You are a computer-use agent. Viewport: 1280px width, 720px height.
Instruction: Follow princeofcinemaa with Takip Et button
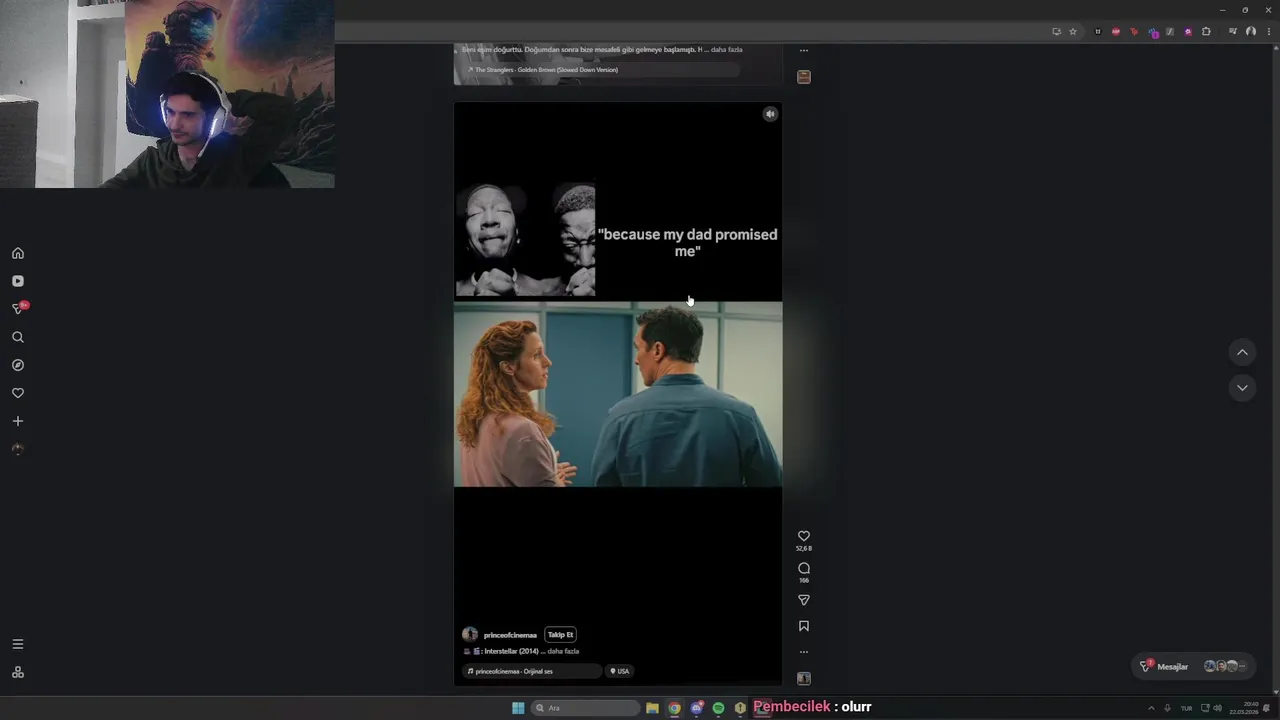click(560, 634)
